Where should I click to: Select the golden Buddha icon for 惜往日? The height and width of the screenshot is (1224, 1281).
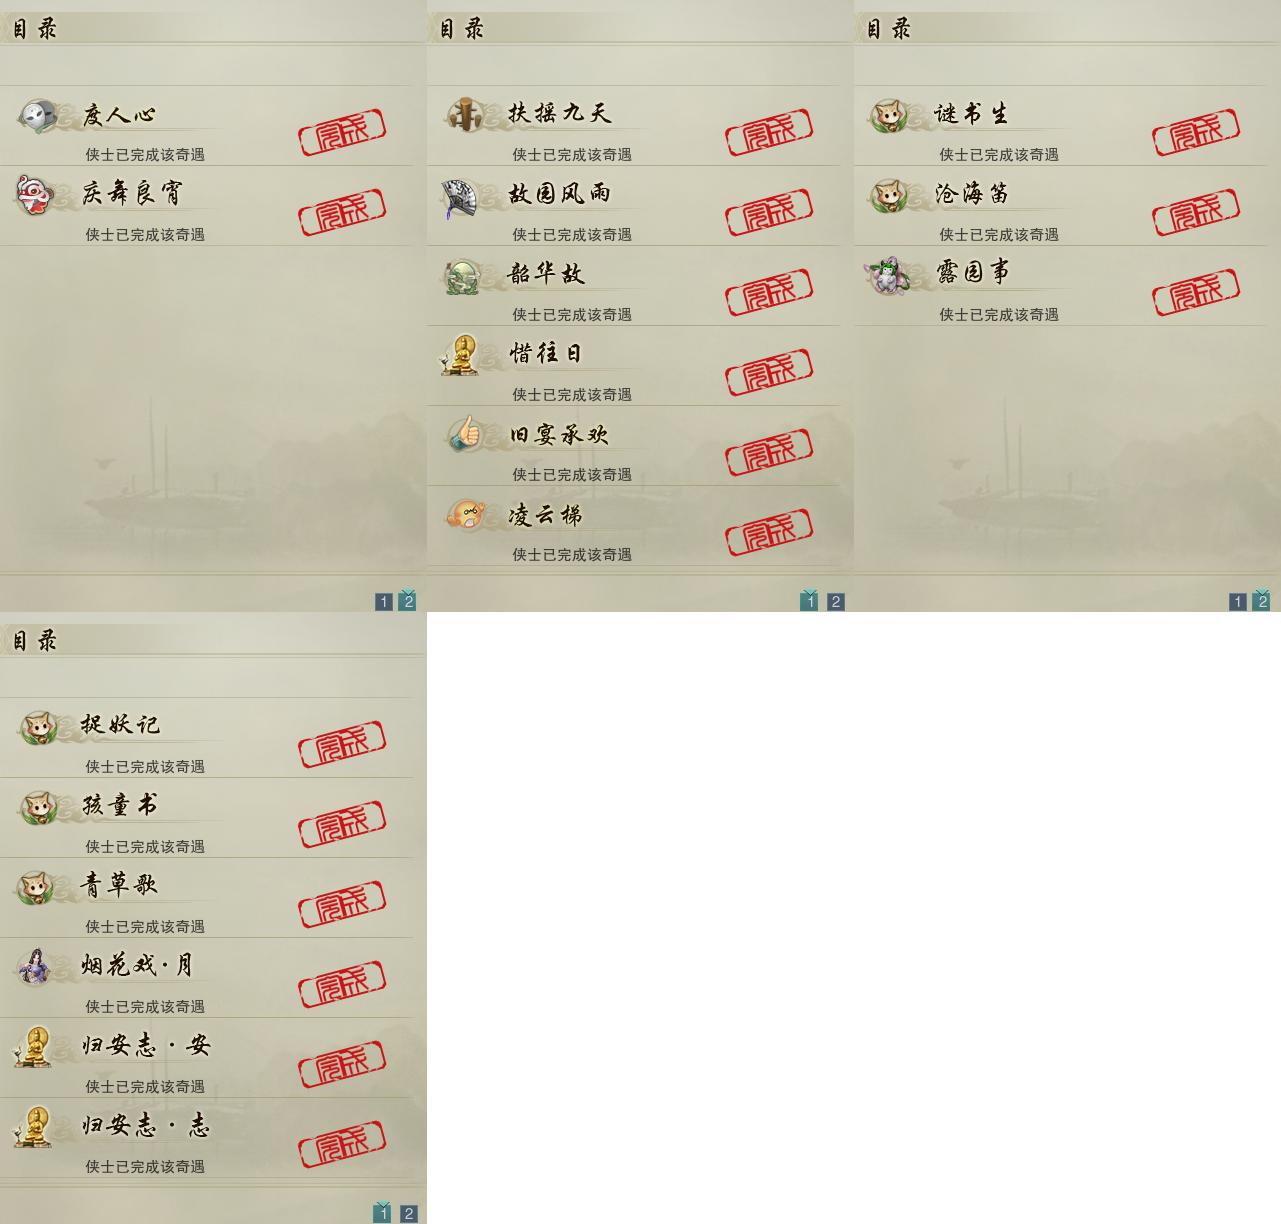(461, 355)
